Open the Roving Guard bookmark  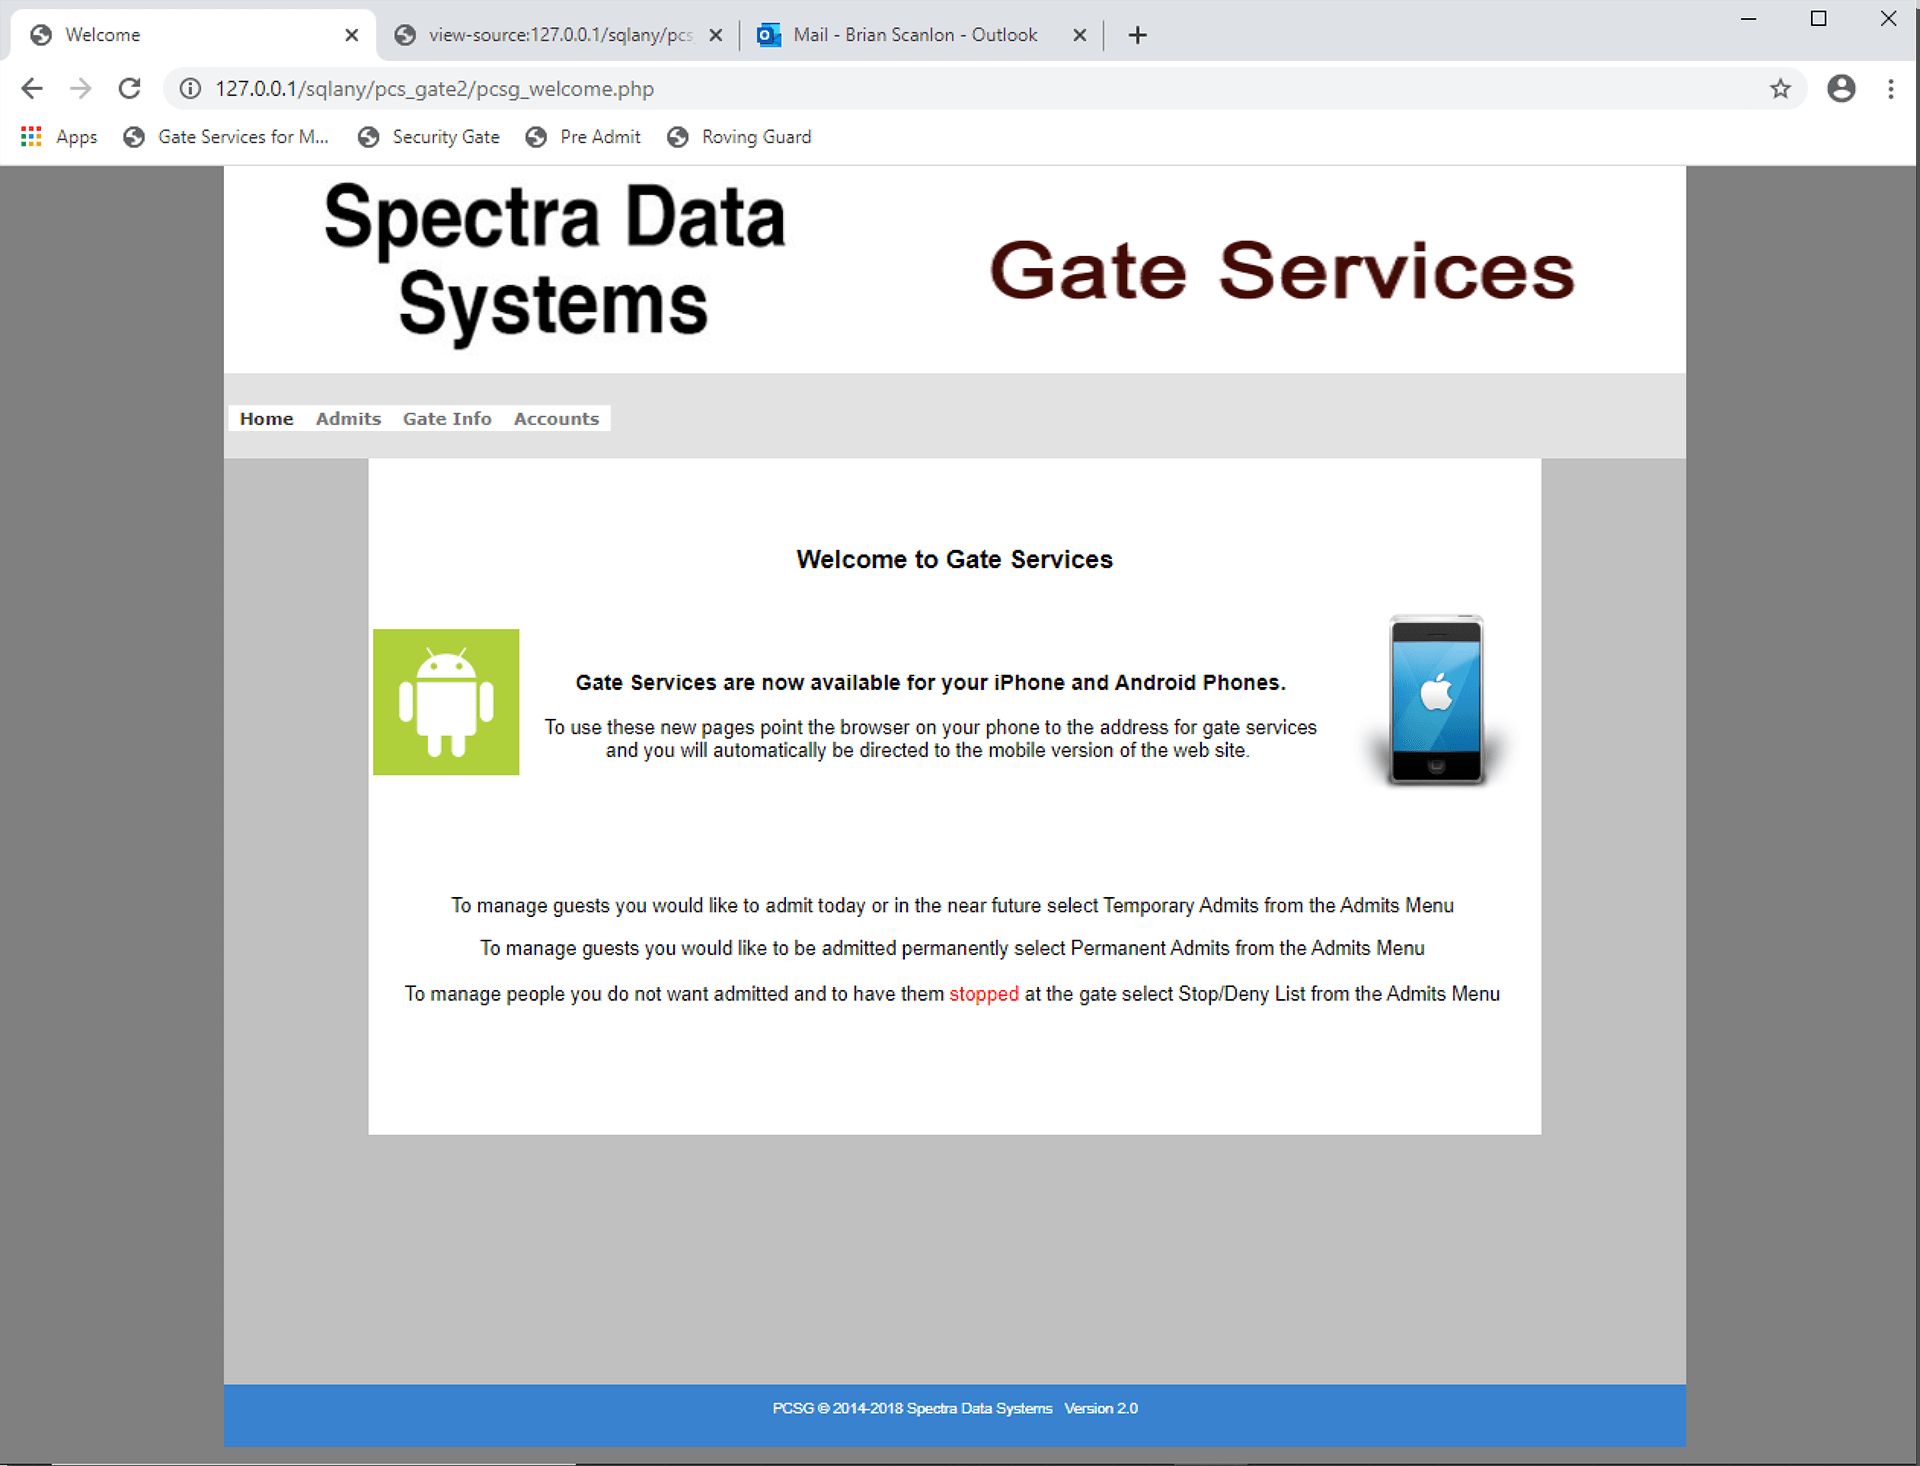pos(740,137)
